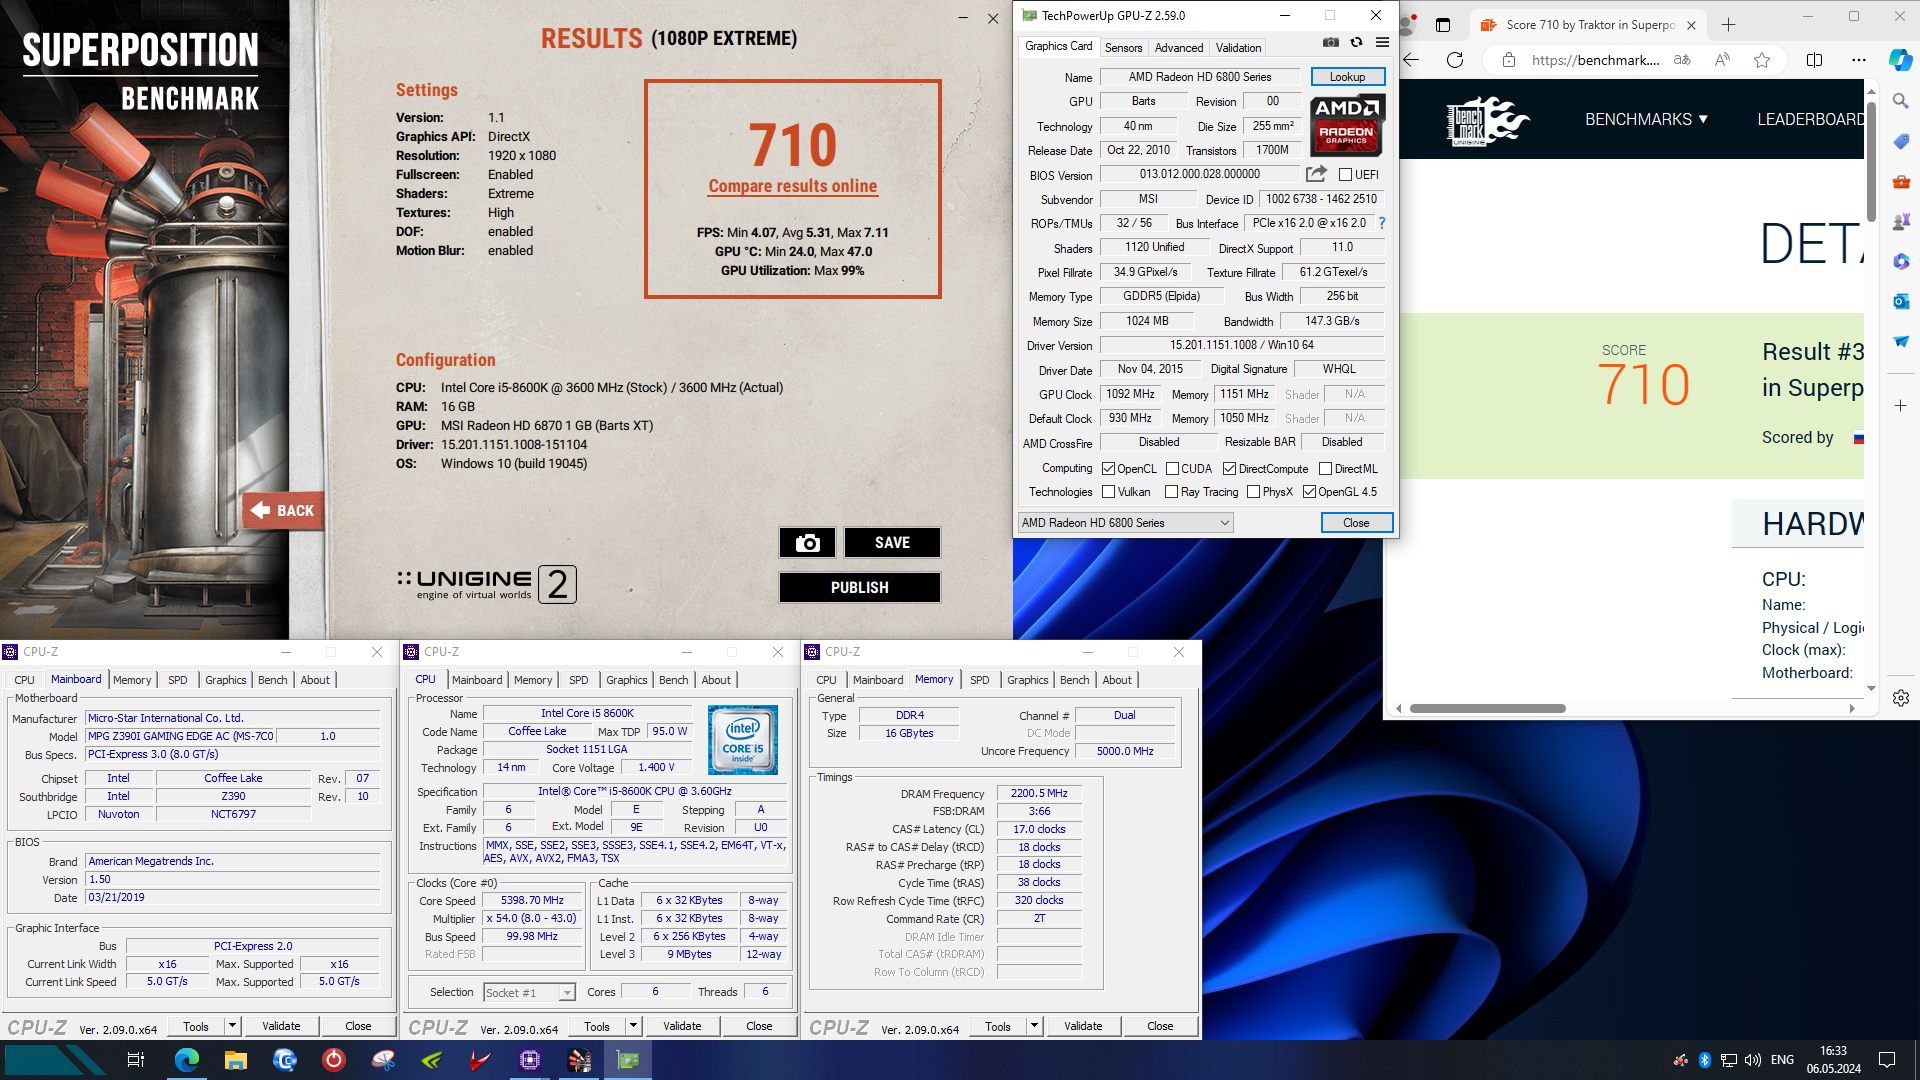
Task: Open the shopping tag icon in the Edge sidebar
Action: click(1901, 141)
